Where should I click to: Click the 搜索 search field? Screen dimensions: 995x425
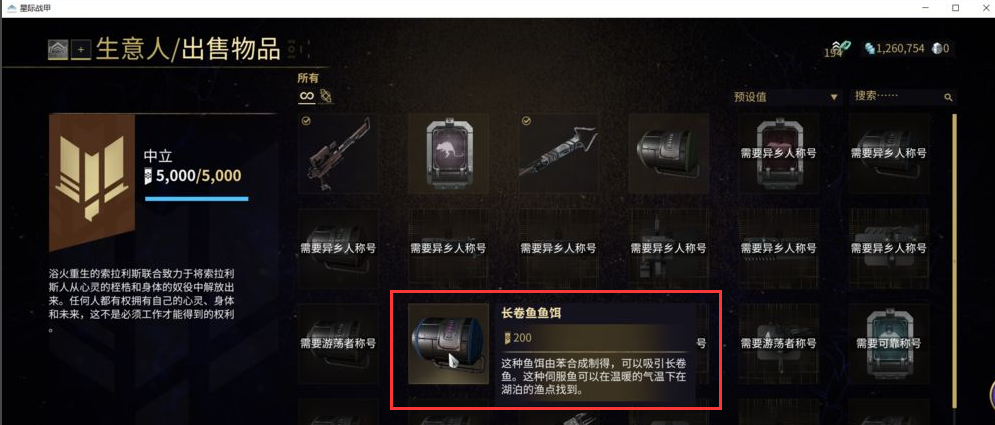(902, 96)
